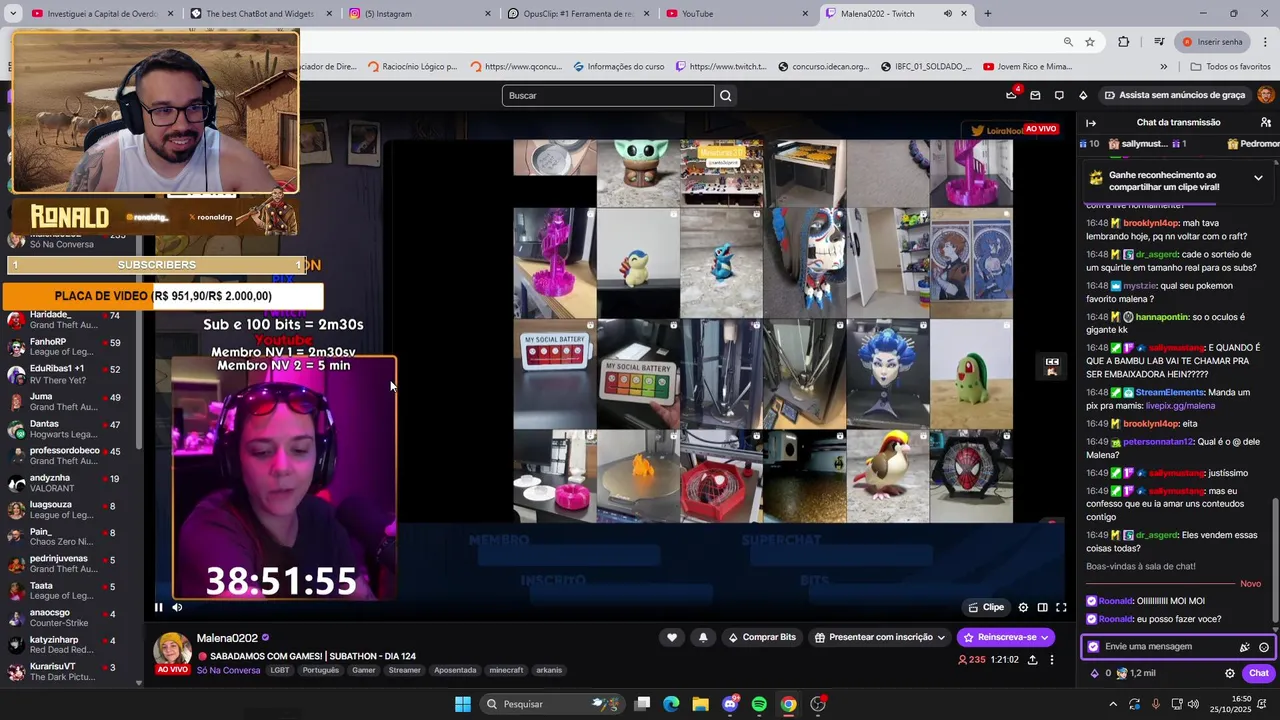Open Informações do curso bookmark
Screen dimensions: 1280x720
(x=619, y=67)
